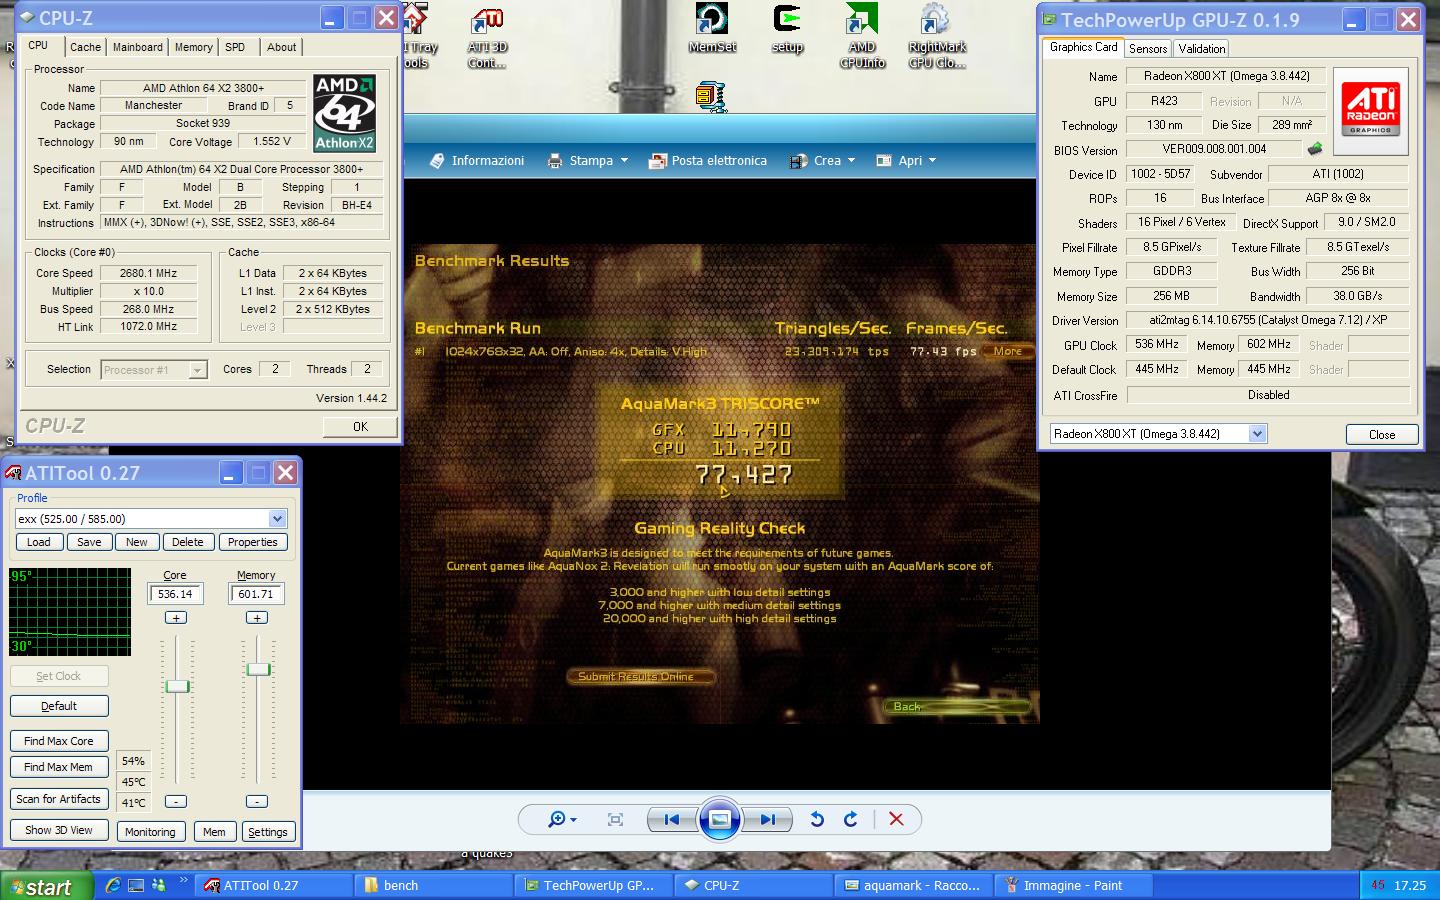Viewport: 1440px width, 900px height.
Task: Fit image to window in photo viewer
Action: pyautogui.click(x=616, y=820)
